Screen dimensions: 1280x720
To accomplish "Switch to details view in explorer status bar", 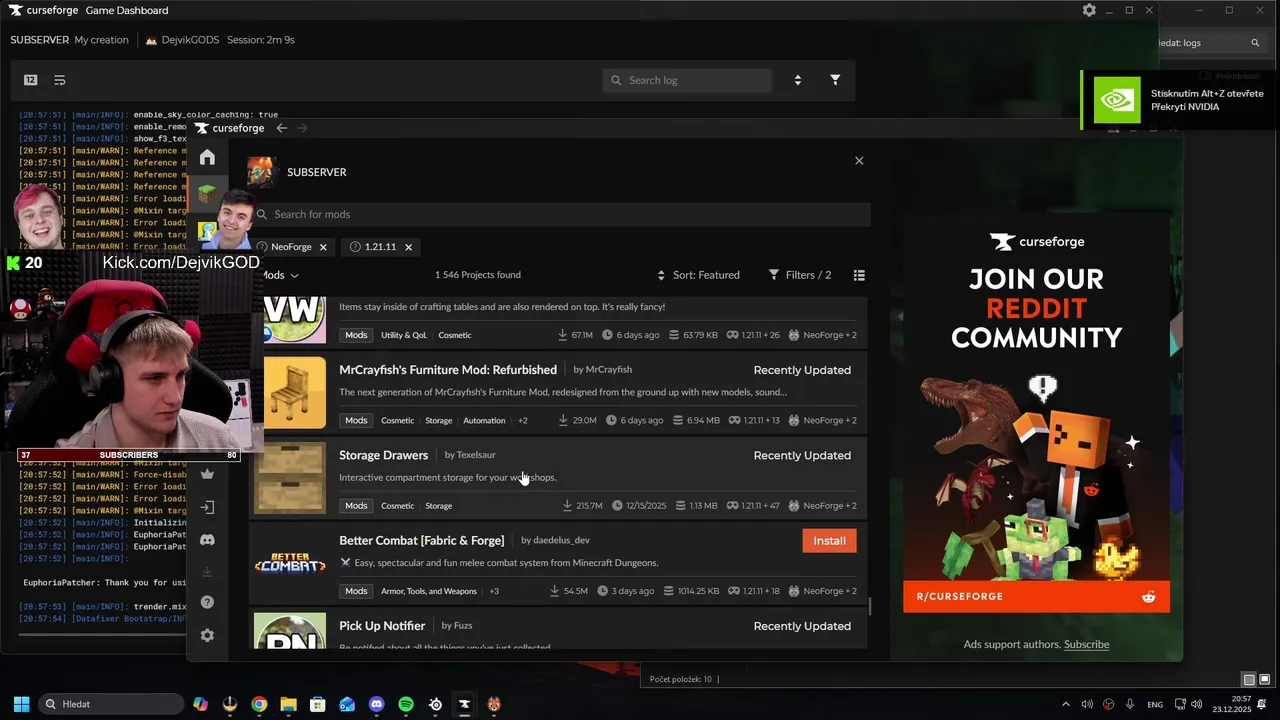I will tap(1249, 680).
